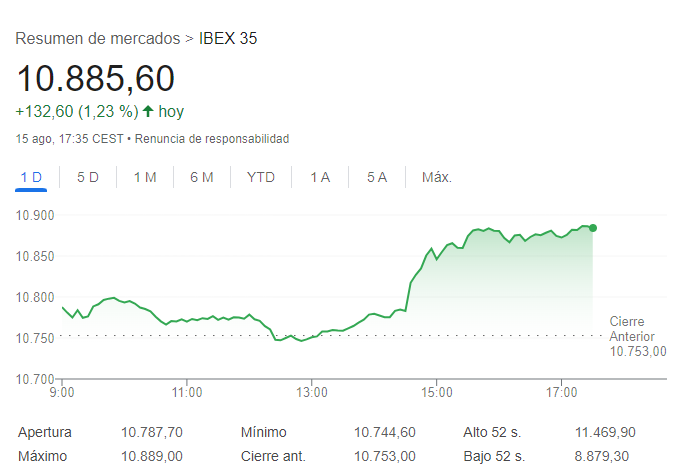Click the Apertura value 10.787,70

pyautogui.click(x=152, y=432)
